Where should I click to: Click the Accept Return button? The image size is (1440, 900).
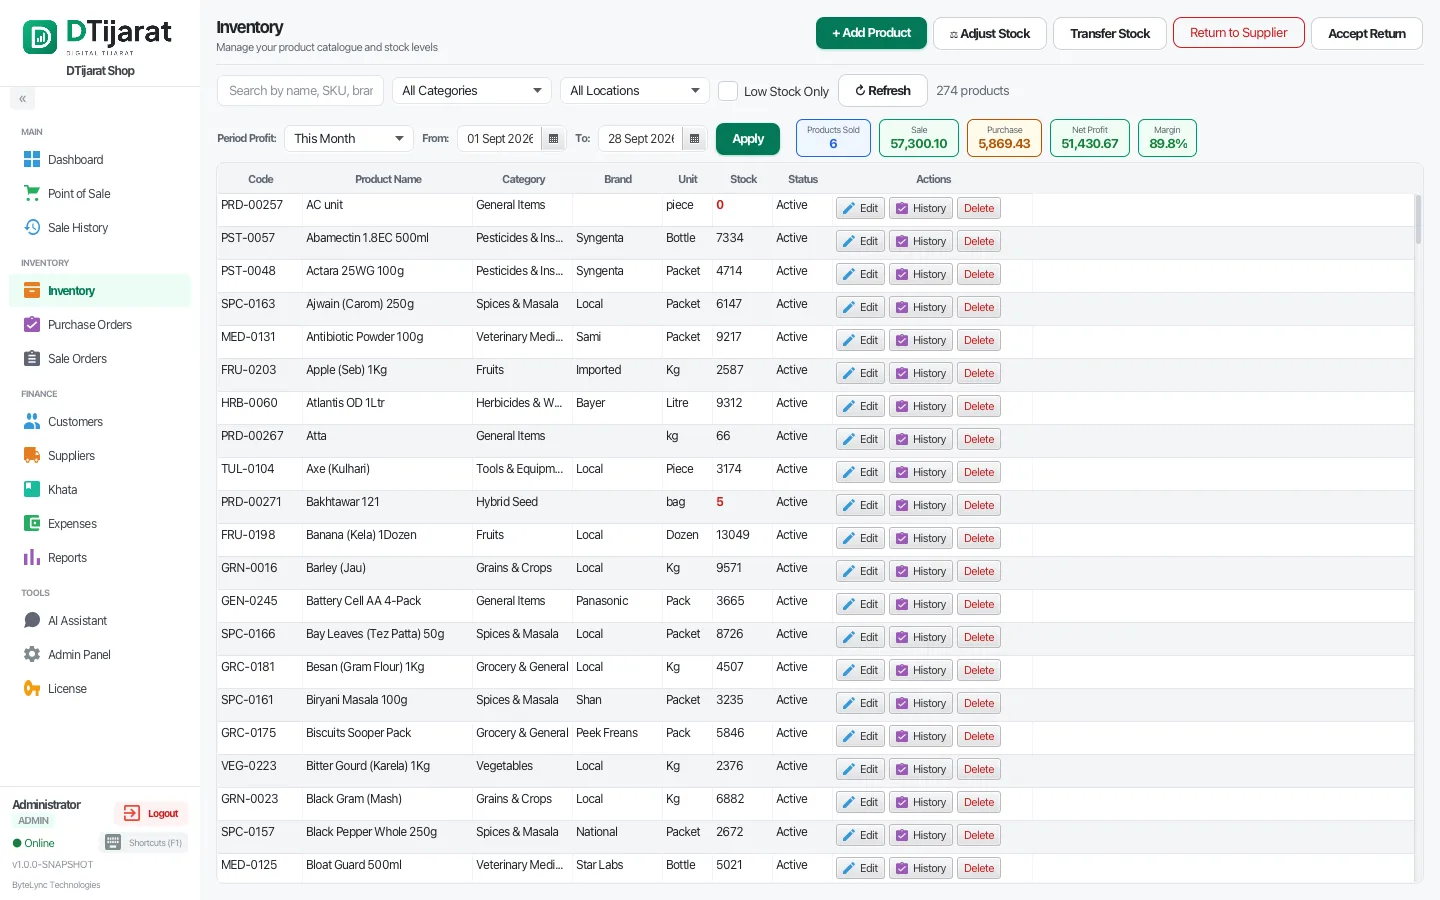click(1367, 33)
